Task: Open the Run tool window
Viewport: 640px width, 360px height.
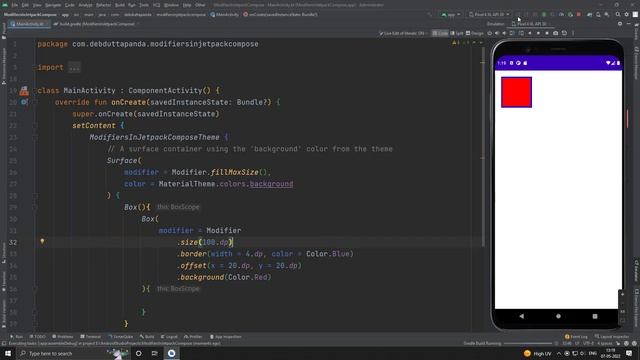Action: point(17,337)
